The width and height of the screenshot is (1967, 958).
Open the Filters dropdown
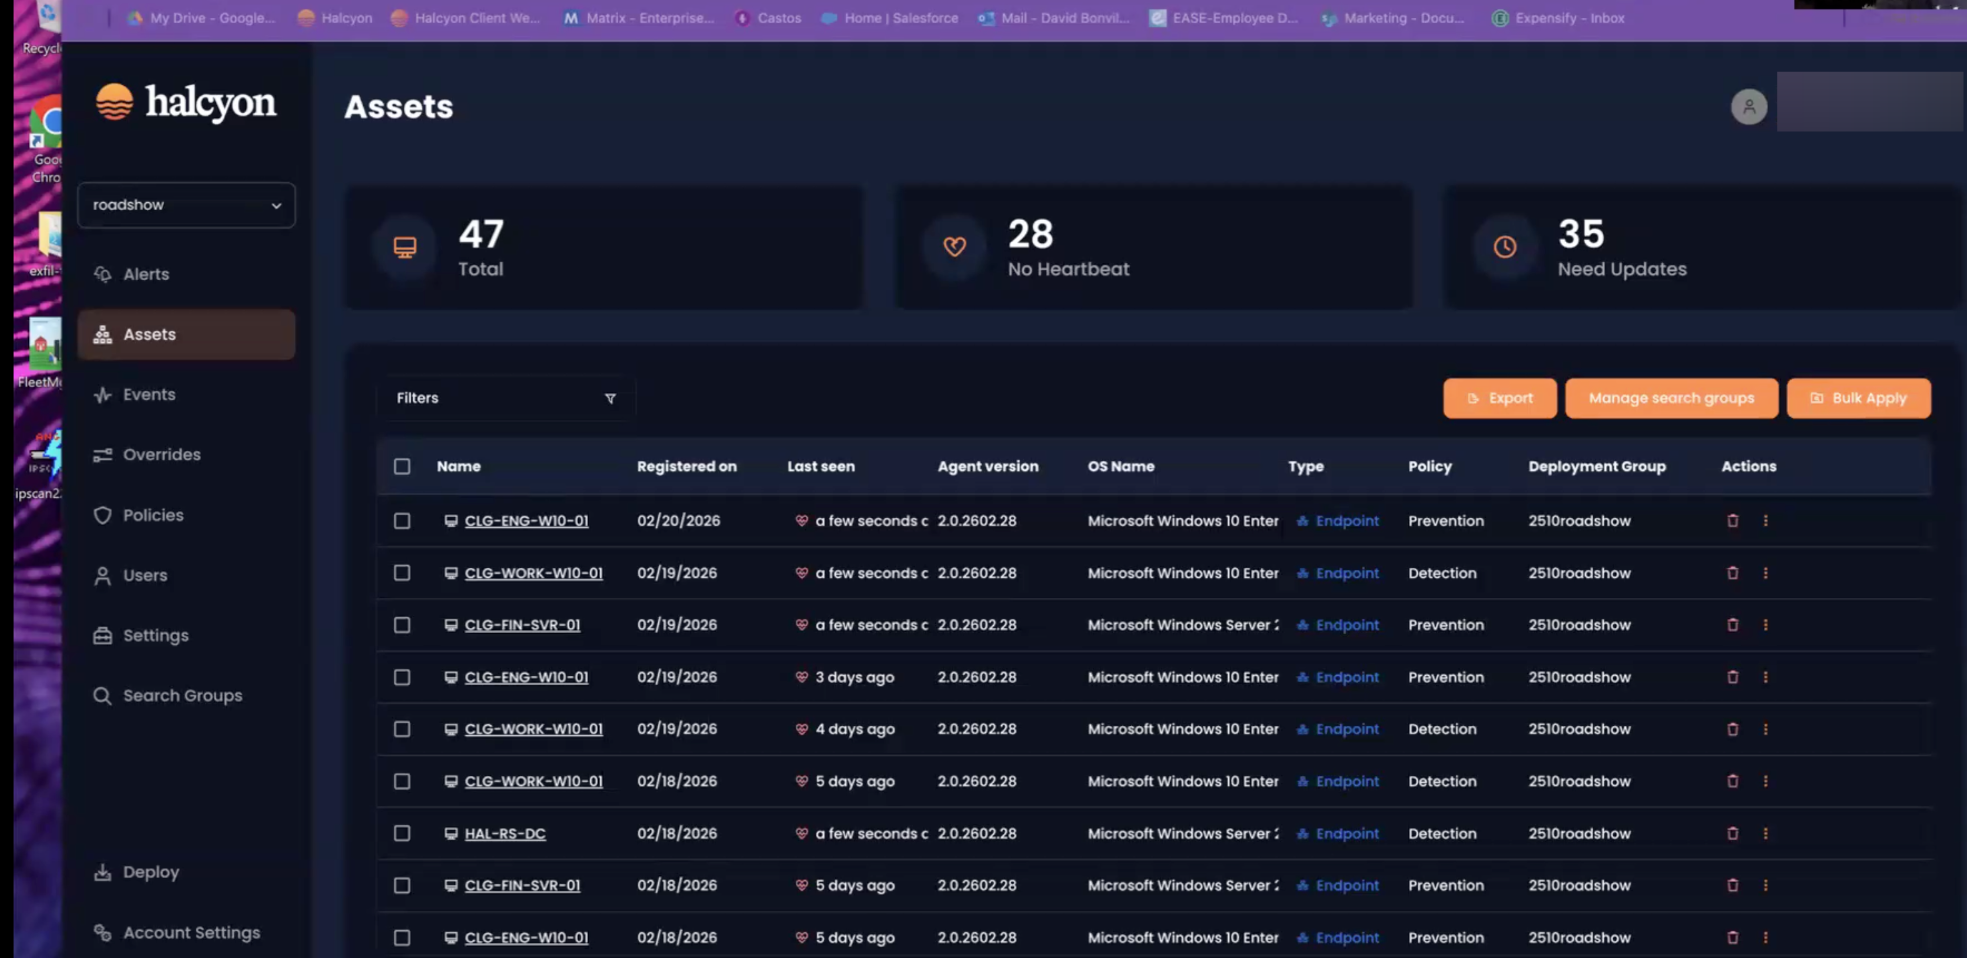pyautogui.click(x=505, y=398)
